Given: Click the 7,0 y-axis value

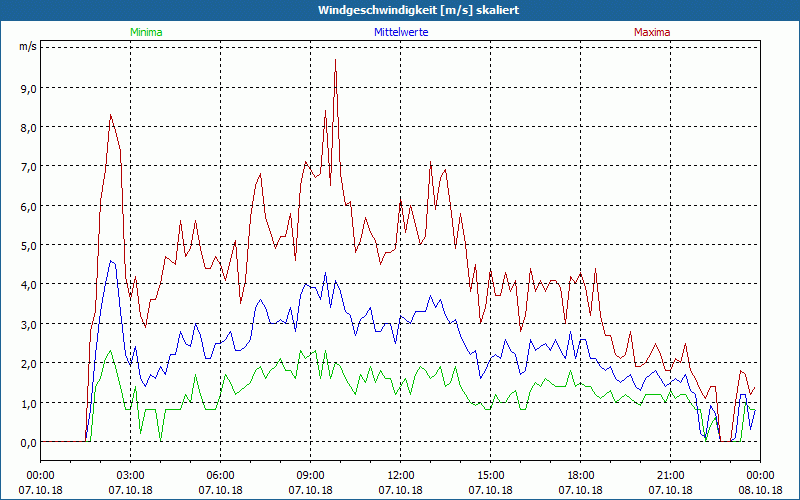Looking at the screenshot, I should (x=29, y=167).
